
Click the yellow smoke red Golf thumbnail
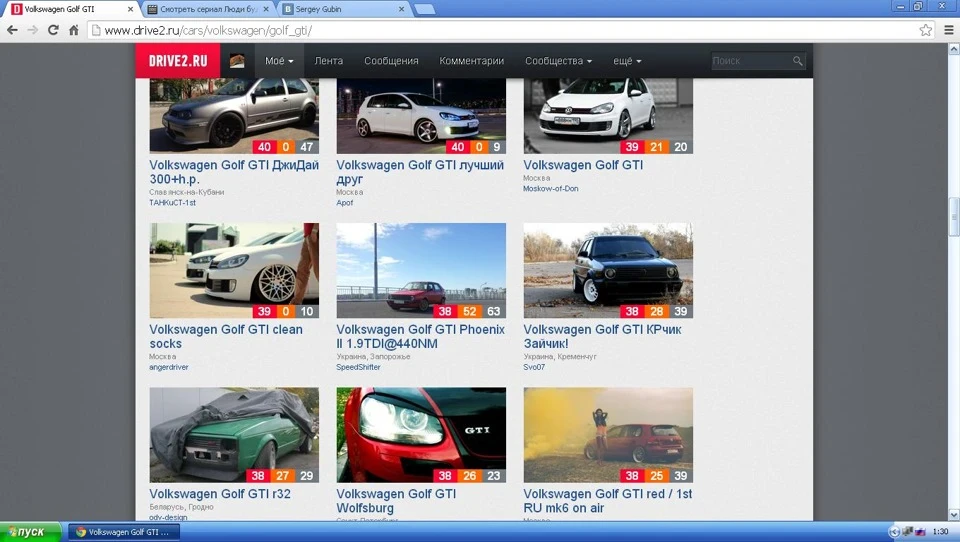(x=608, y=435)
